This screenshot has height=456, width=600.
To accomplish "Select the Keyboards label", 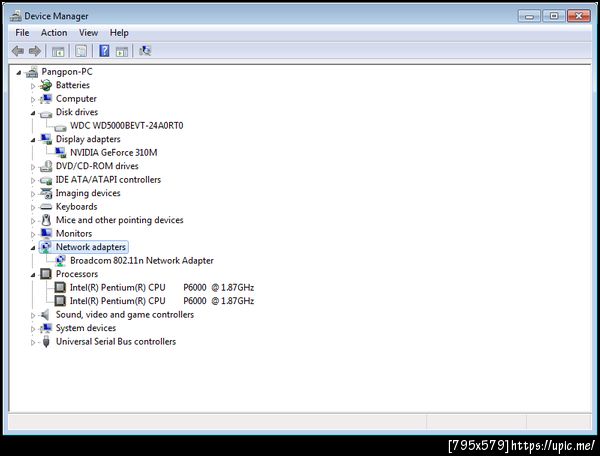I will click(x=77, y=207).
